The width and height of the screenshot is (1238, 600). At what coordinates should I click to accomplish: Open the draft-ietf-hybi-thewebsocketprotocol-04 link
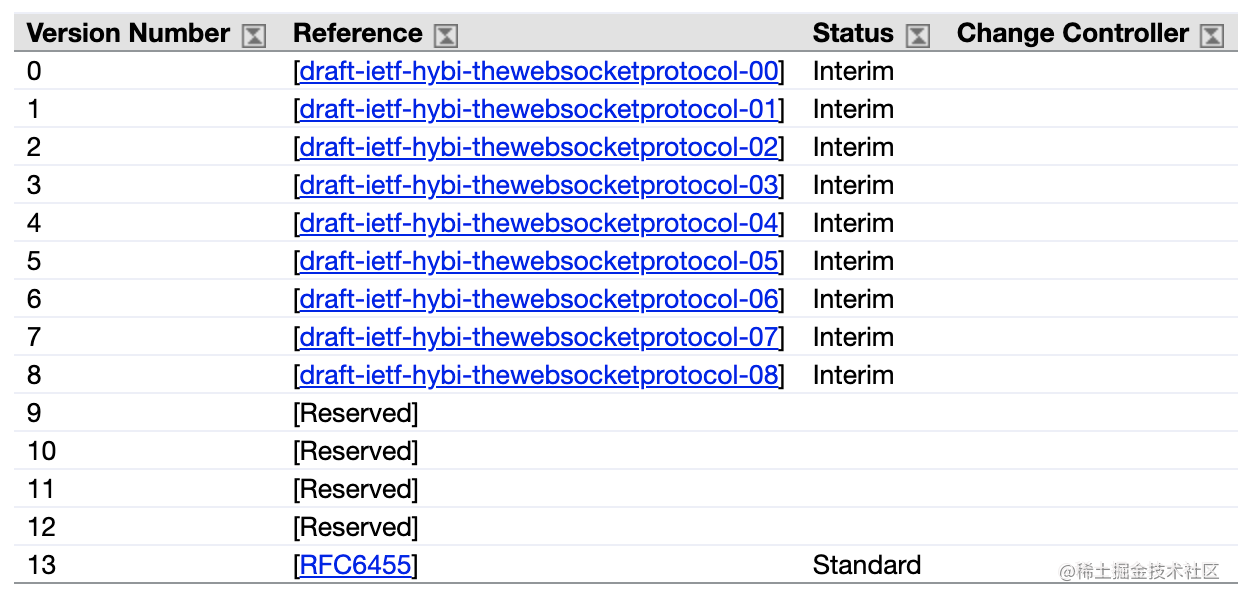(x=538, y=223)
